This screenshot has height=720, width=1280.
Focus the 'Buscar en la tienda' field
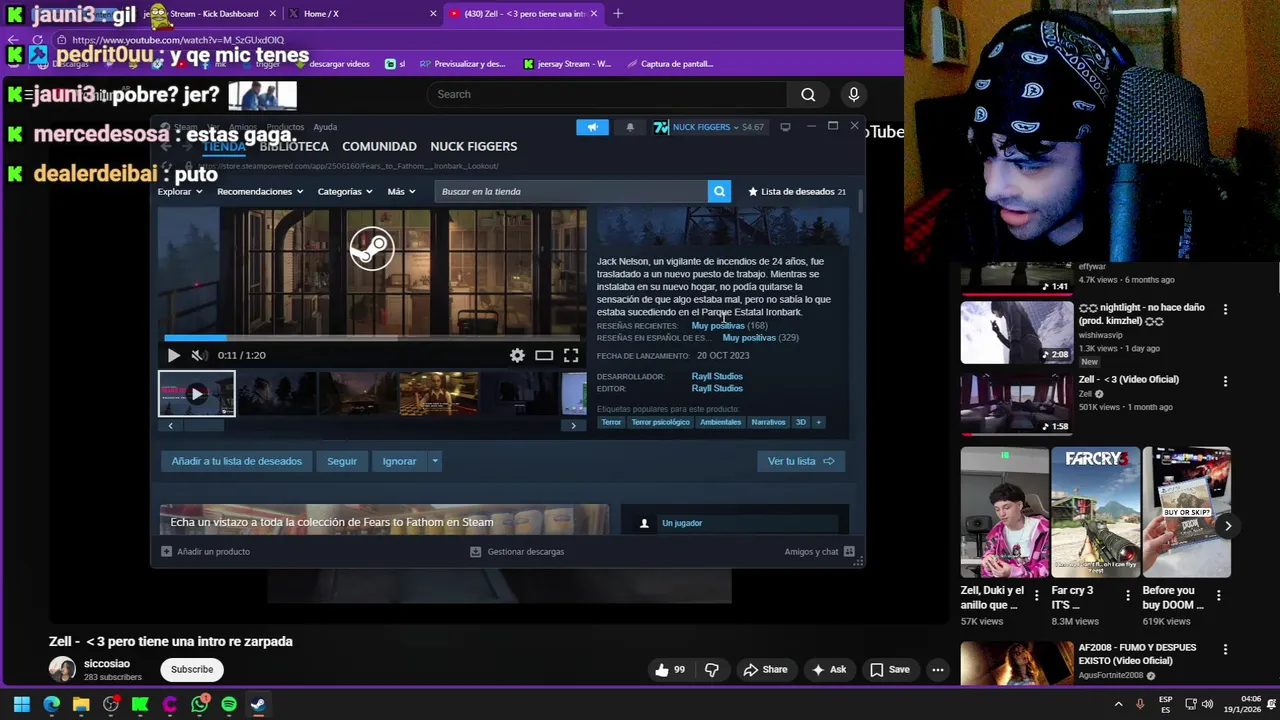point(571,191)
